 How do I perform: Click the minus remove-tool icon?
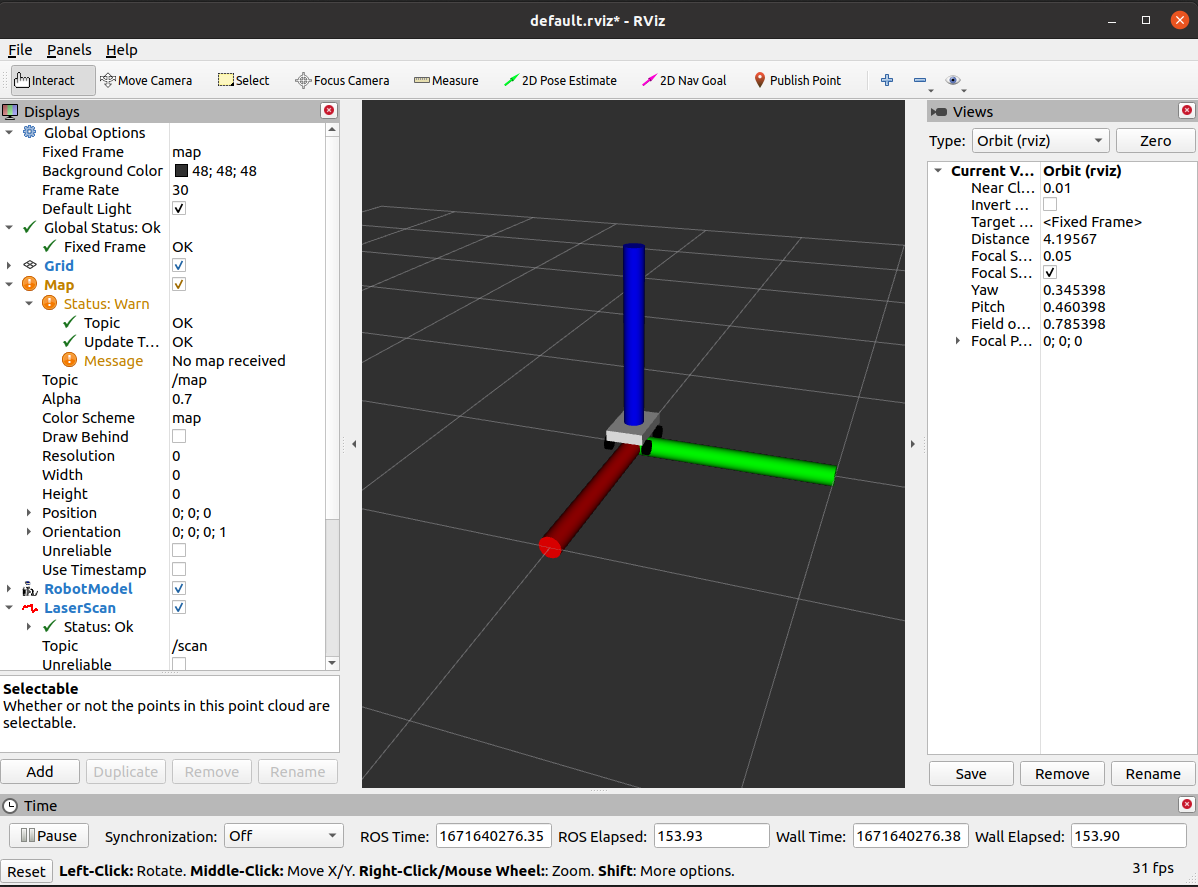[920, 80]
